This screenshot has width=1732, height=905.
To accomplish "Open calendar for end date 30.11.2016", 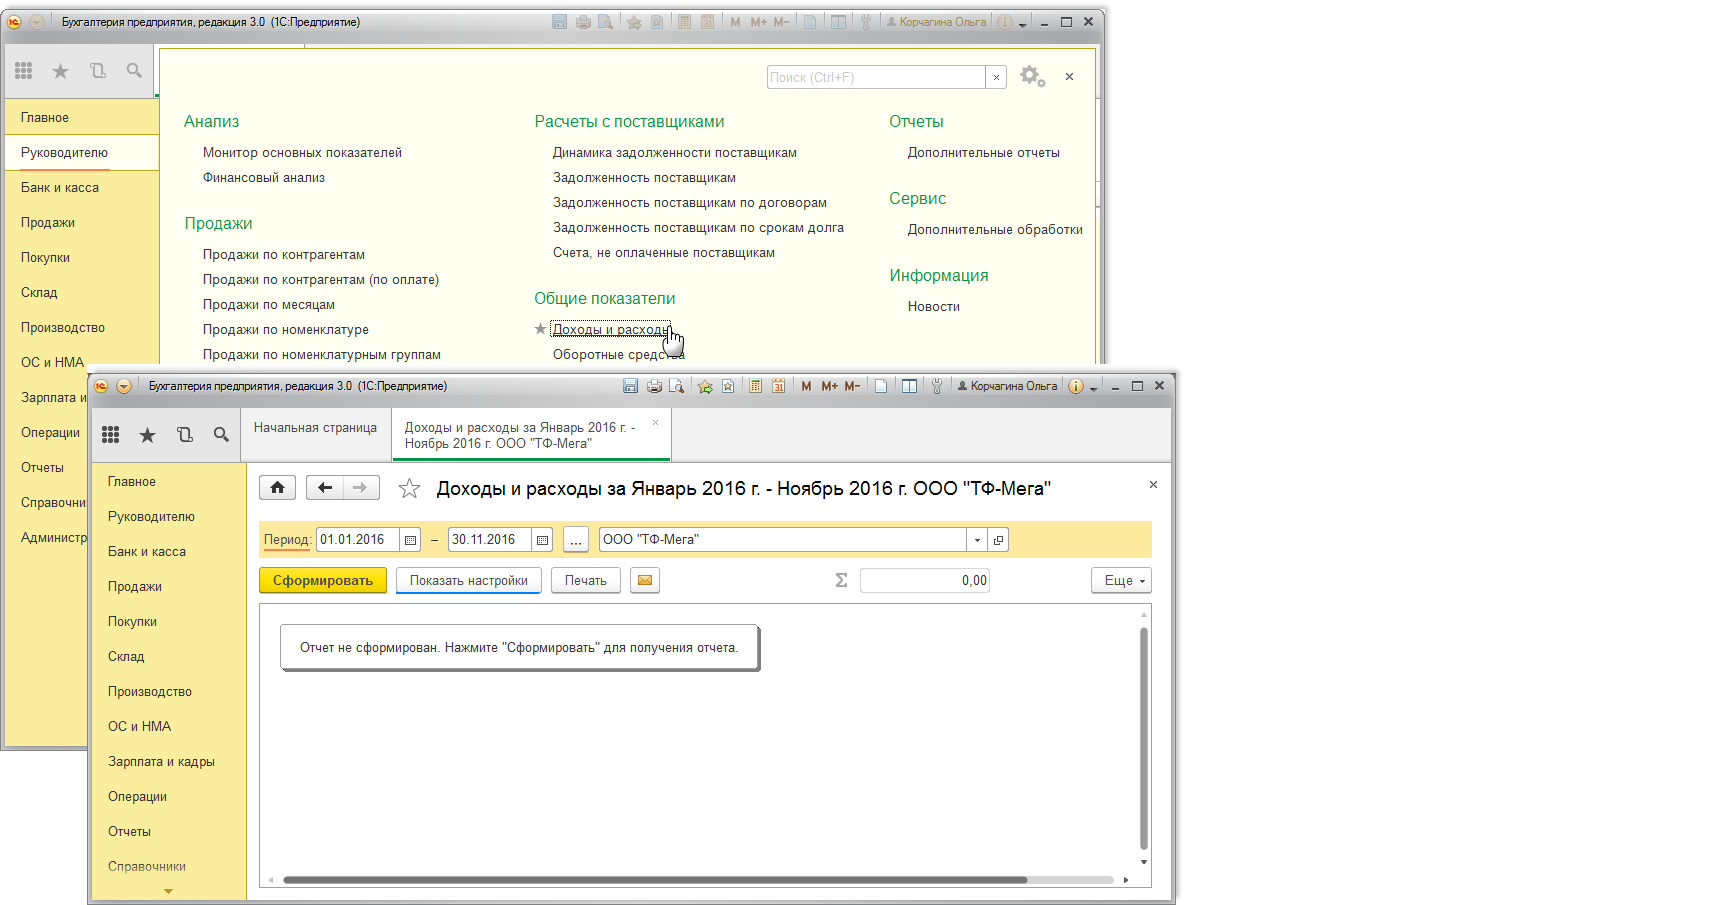I will pyautogui.click(x=542, y=540).
